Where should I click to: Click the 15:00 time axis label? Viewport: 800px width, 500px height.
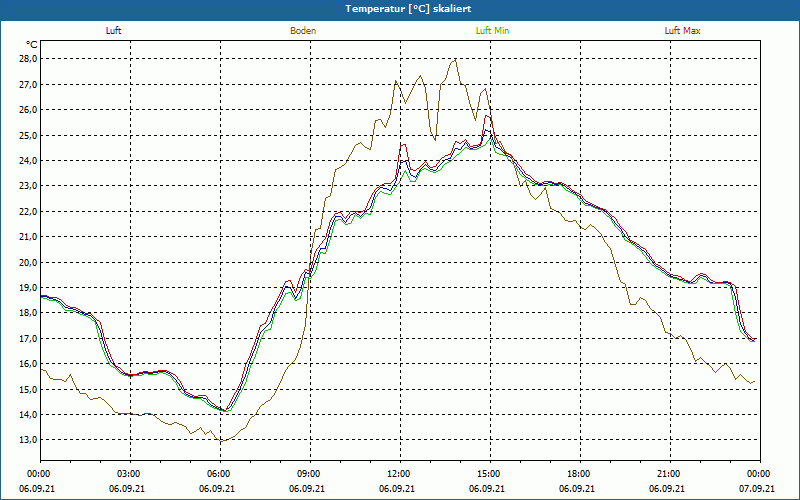pos(490,474)
